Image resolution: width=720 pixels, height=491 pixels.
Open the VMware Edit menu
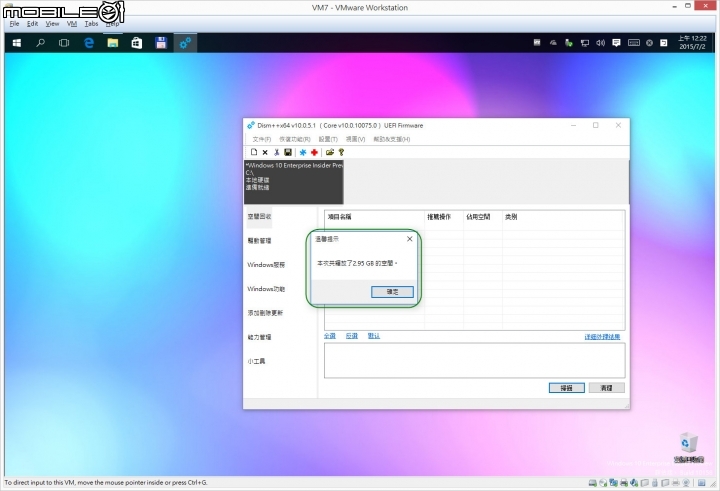pos(32,24)
